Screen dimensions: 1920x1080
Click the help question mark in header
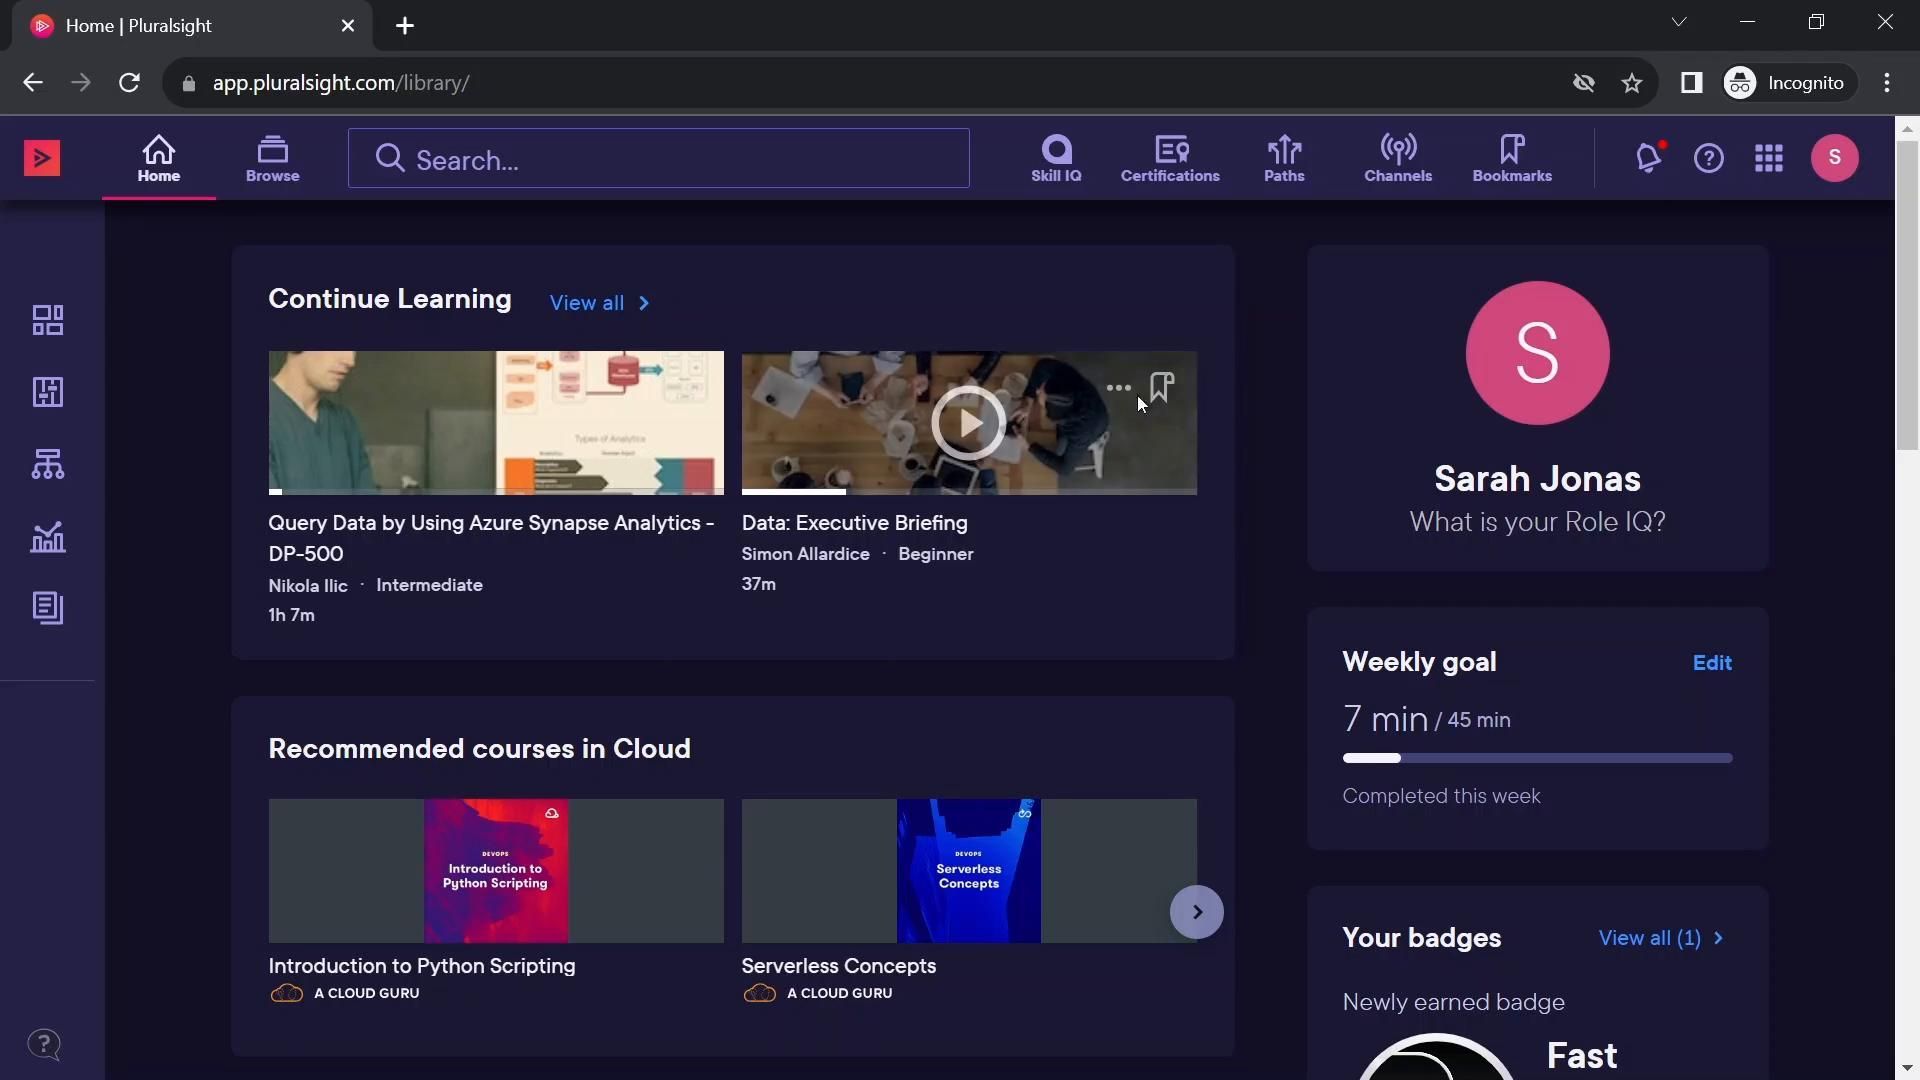pos(1709,158)
